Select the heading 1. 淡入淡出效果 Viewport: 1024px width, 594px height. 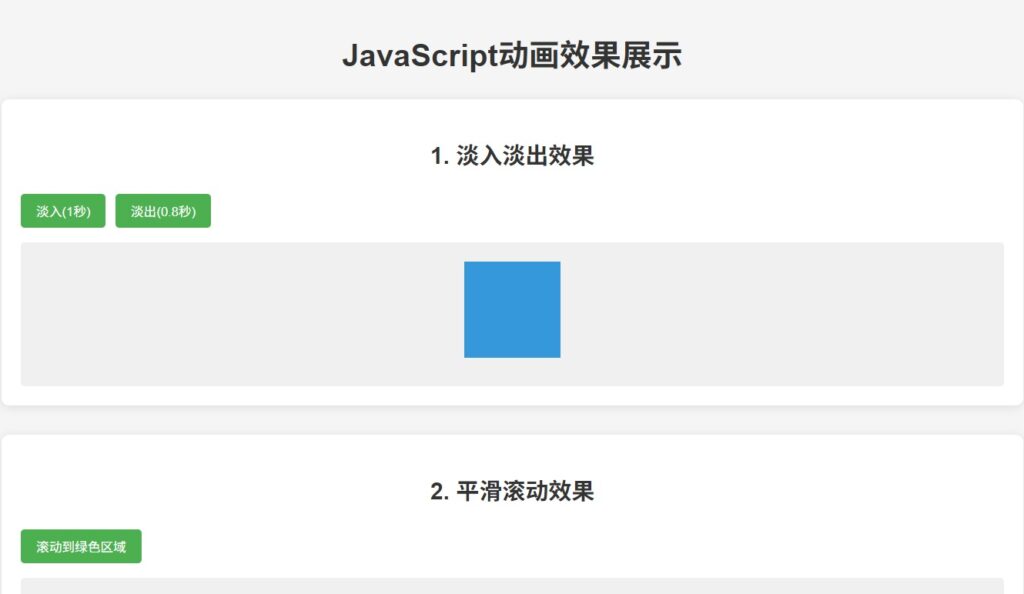[512, 156]
